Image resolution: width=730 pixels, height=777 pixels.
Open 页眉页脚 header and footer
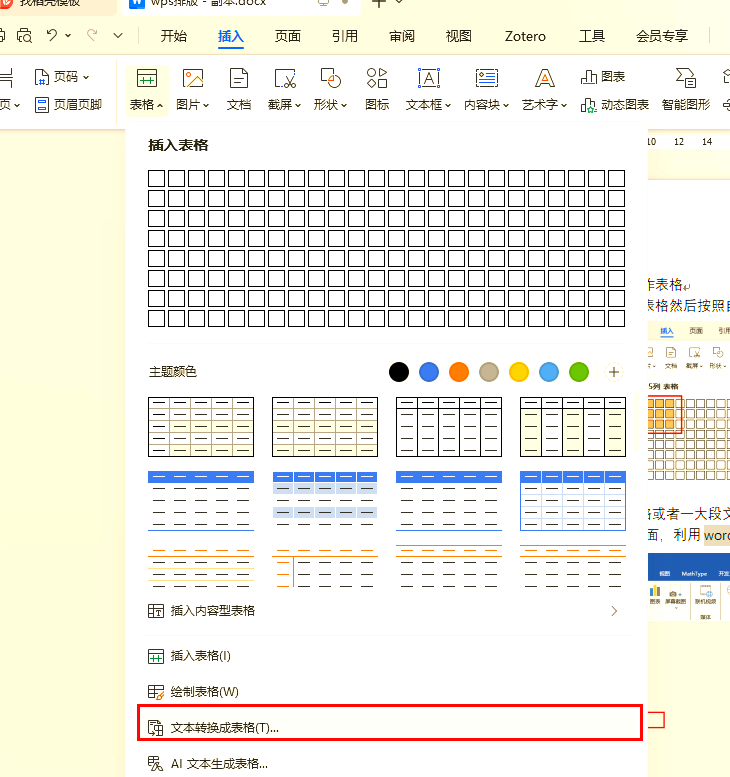point(68,105)
